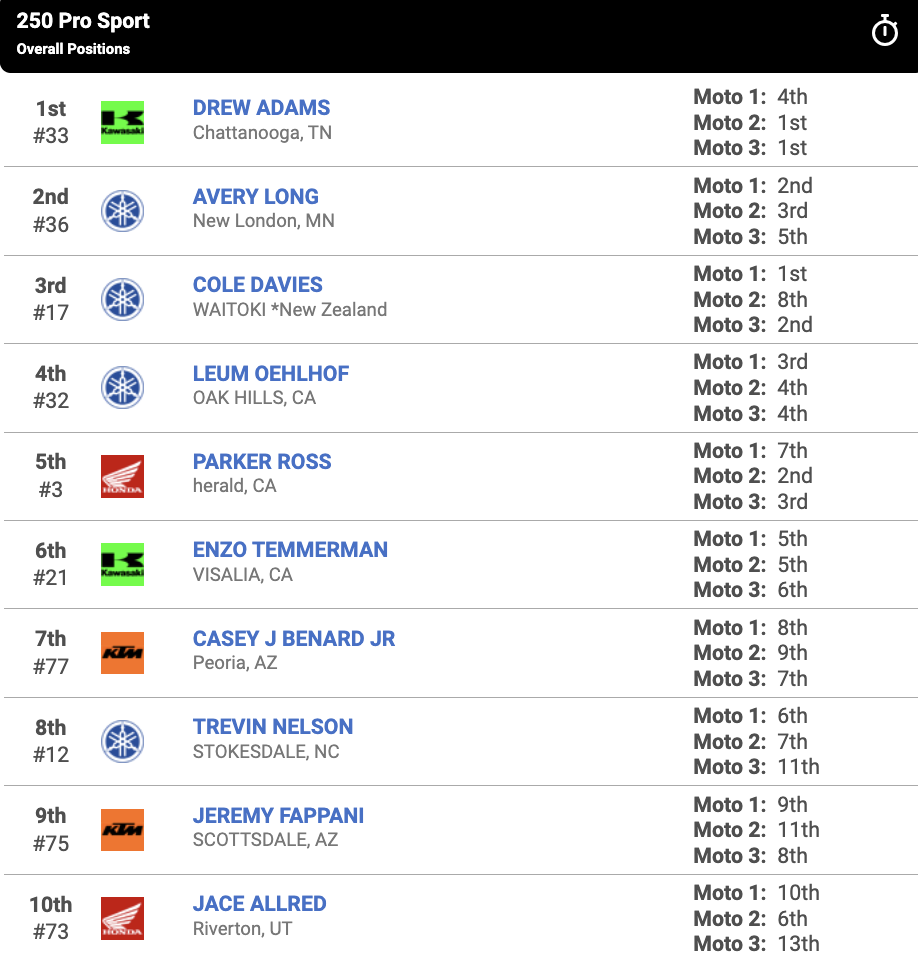
Task: Select the Honda logo beside Jace Allred
Action: click(121, 917)
